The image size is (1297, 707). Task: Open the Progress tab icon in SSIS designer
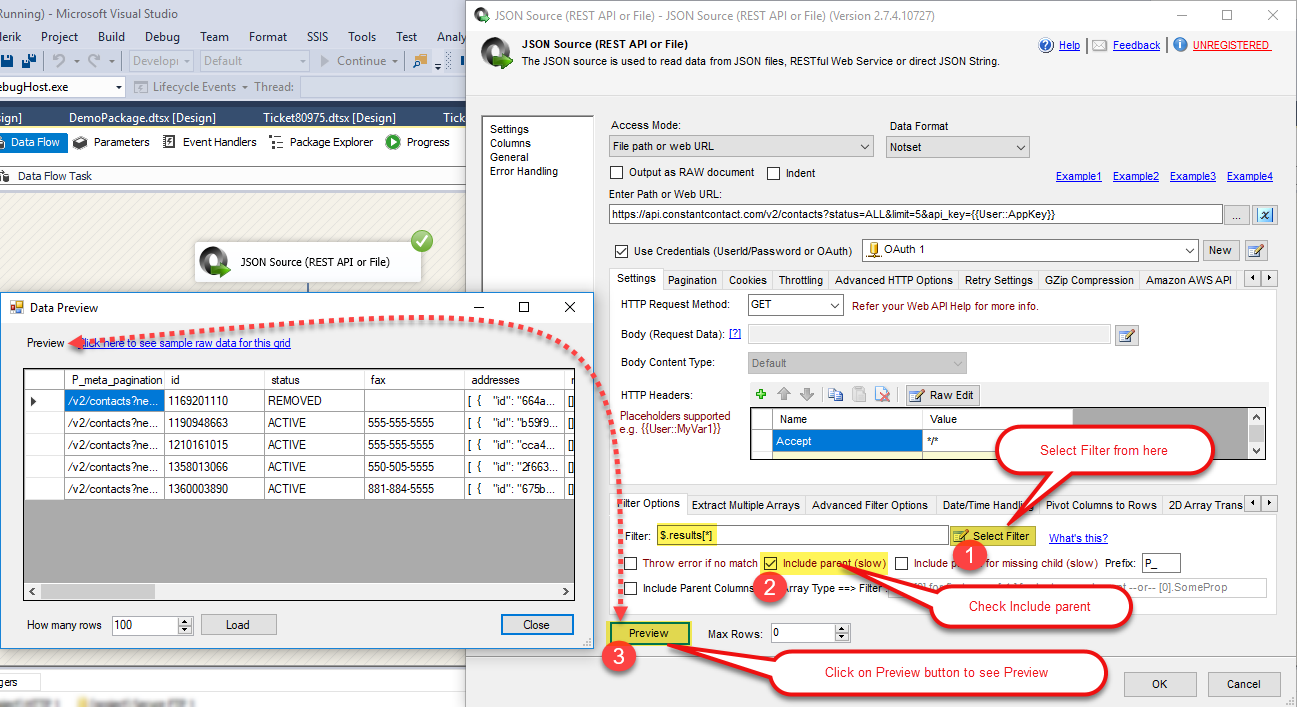click(x=393, y=142)
